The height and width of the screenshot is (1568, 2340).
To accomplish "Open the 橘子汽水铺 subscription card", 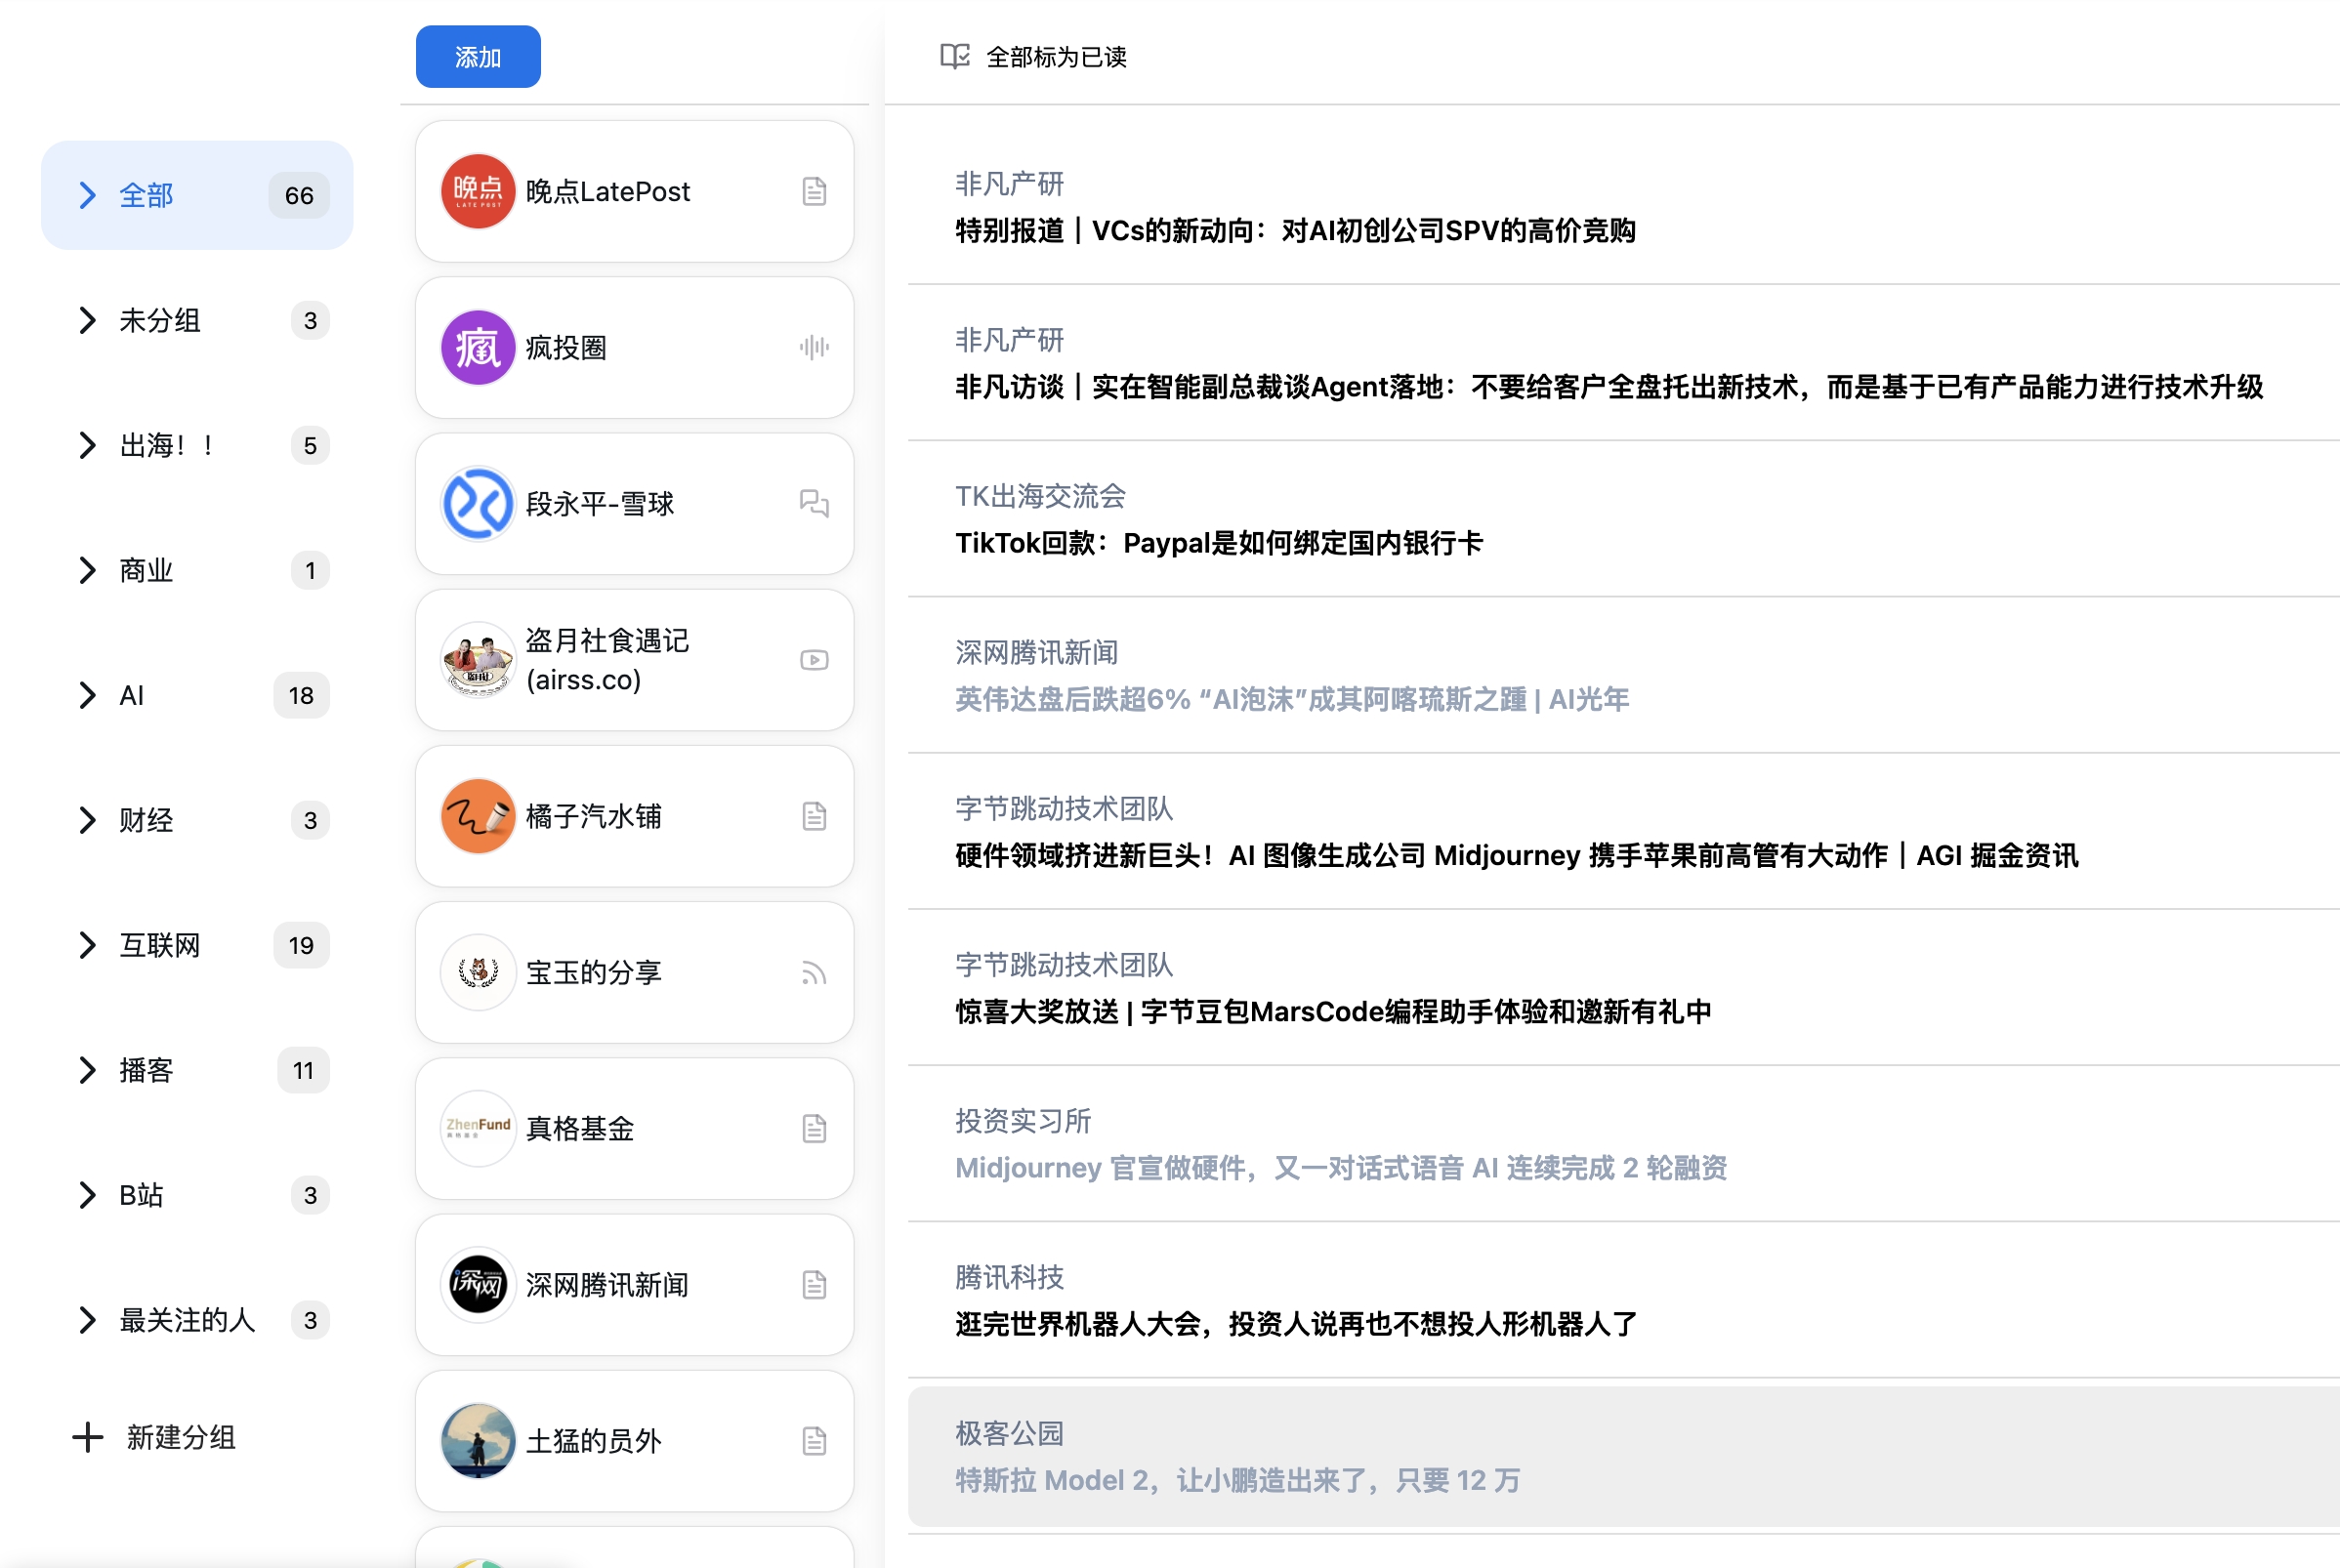I will (x=634, y=816).
